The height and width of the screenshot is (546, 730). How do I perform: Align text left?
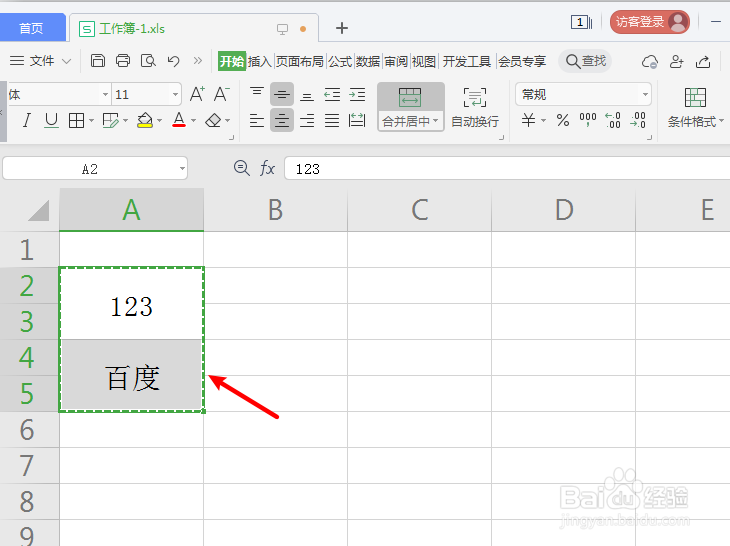click(x=257, y=121)
